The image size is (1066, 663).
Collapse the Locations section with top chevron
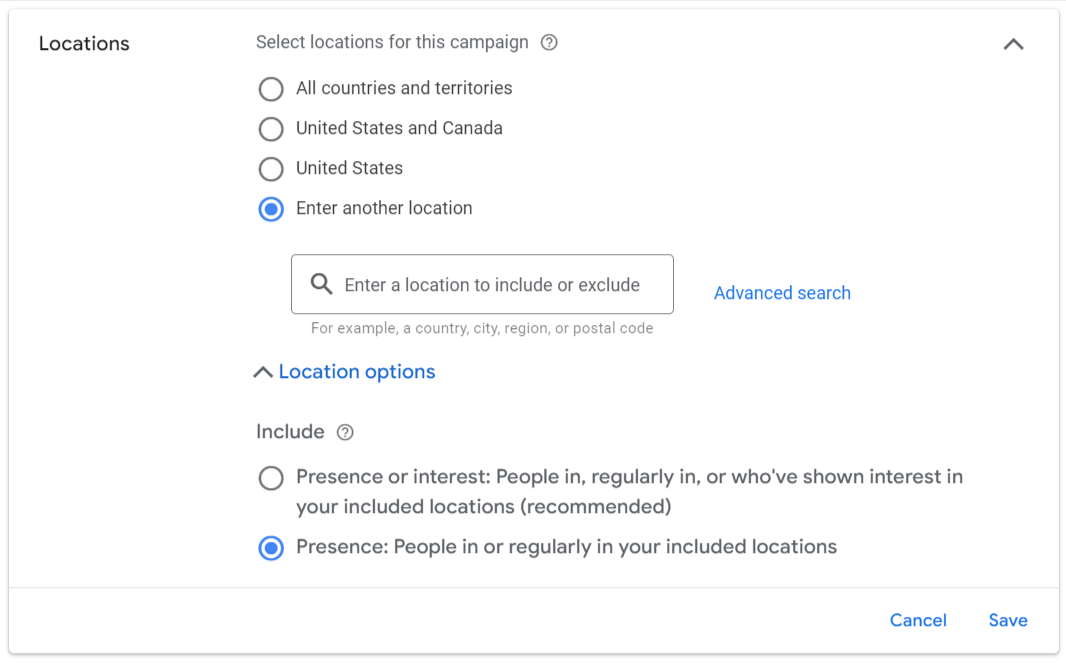pyautogui.click(x=1013, y=44)
